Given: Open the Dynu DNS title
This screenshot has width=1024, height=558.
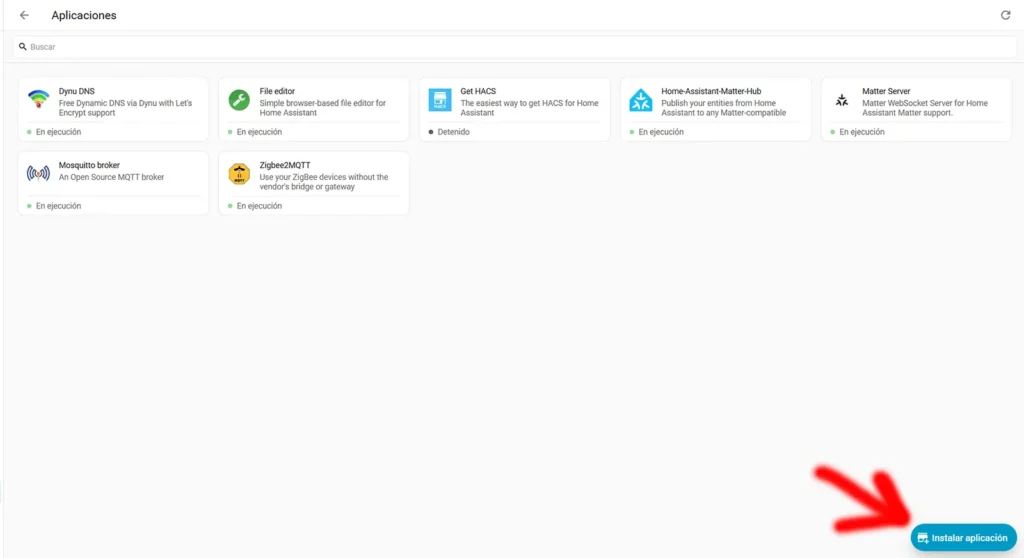Looking at the screenshot, I should [x=76, y=91].
